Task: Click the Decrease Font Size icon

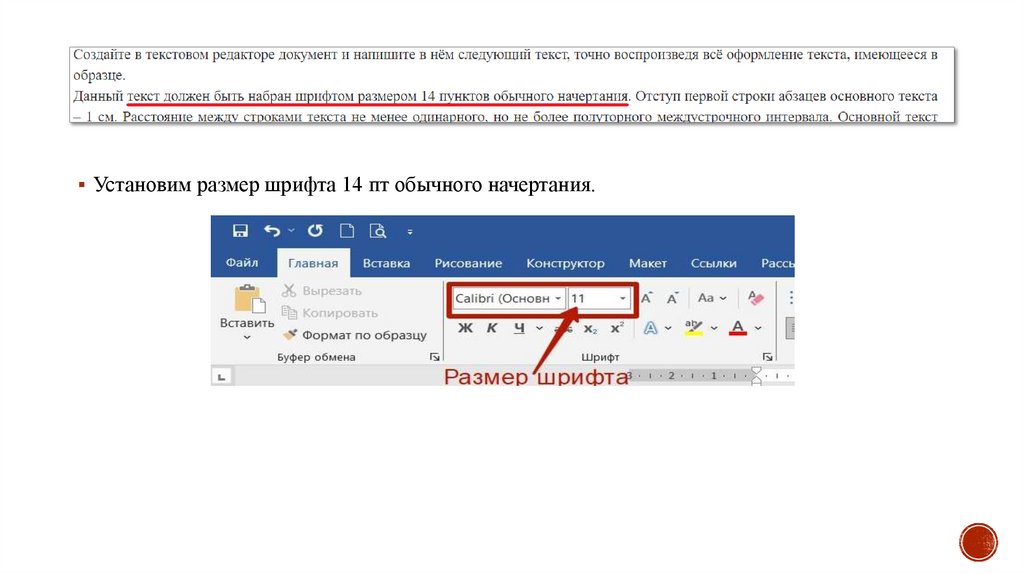Action: [x=673, y=298]
